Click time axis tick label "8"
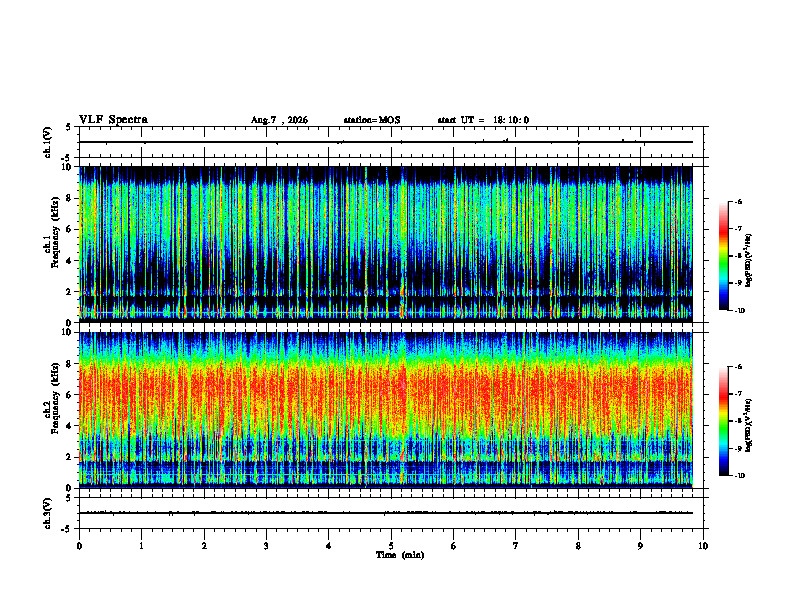Image resolution: width=792 pixels, height=612 pixels. pos(578,546)
